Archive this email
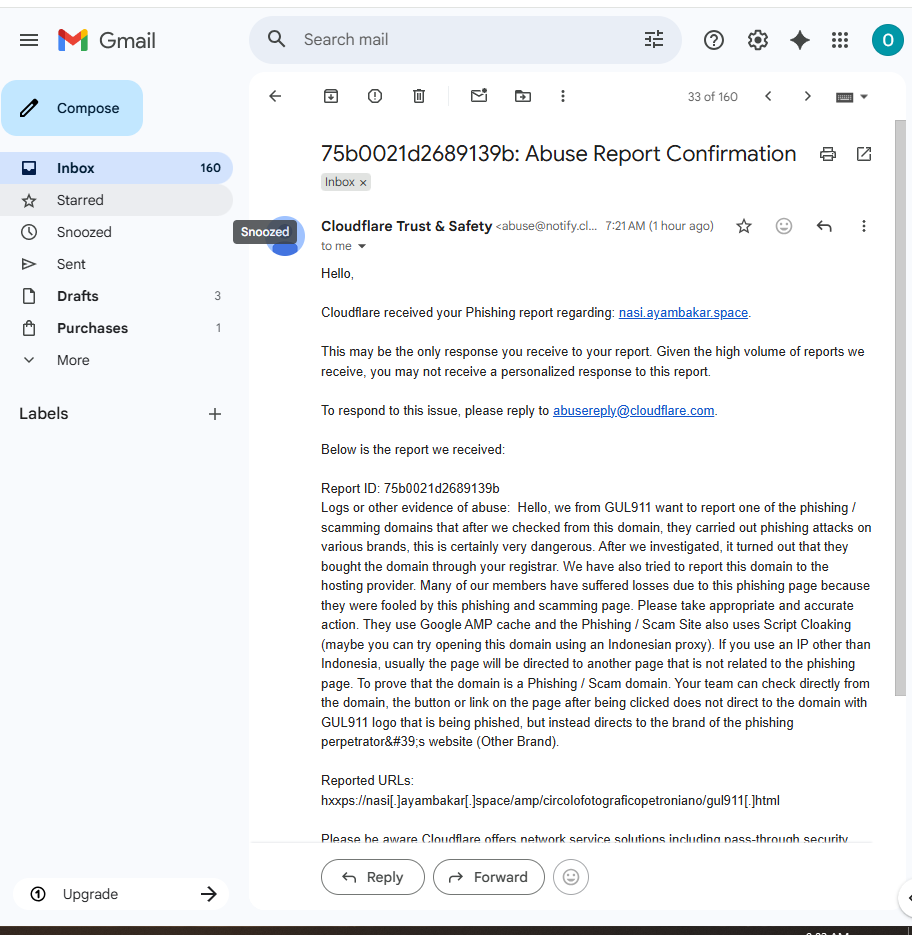Image resolution: width=912 pixels, height=935 pixels. click(330, 96)
